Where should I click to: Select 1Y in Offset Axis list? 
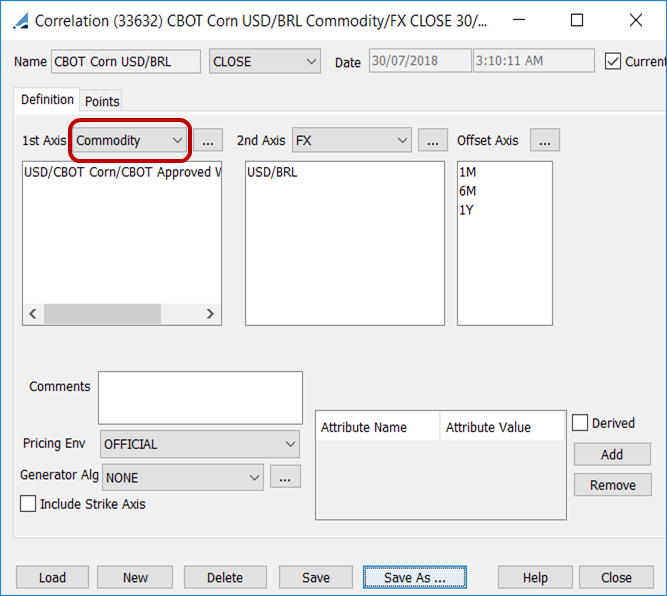(505, 210)
